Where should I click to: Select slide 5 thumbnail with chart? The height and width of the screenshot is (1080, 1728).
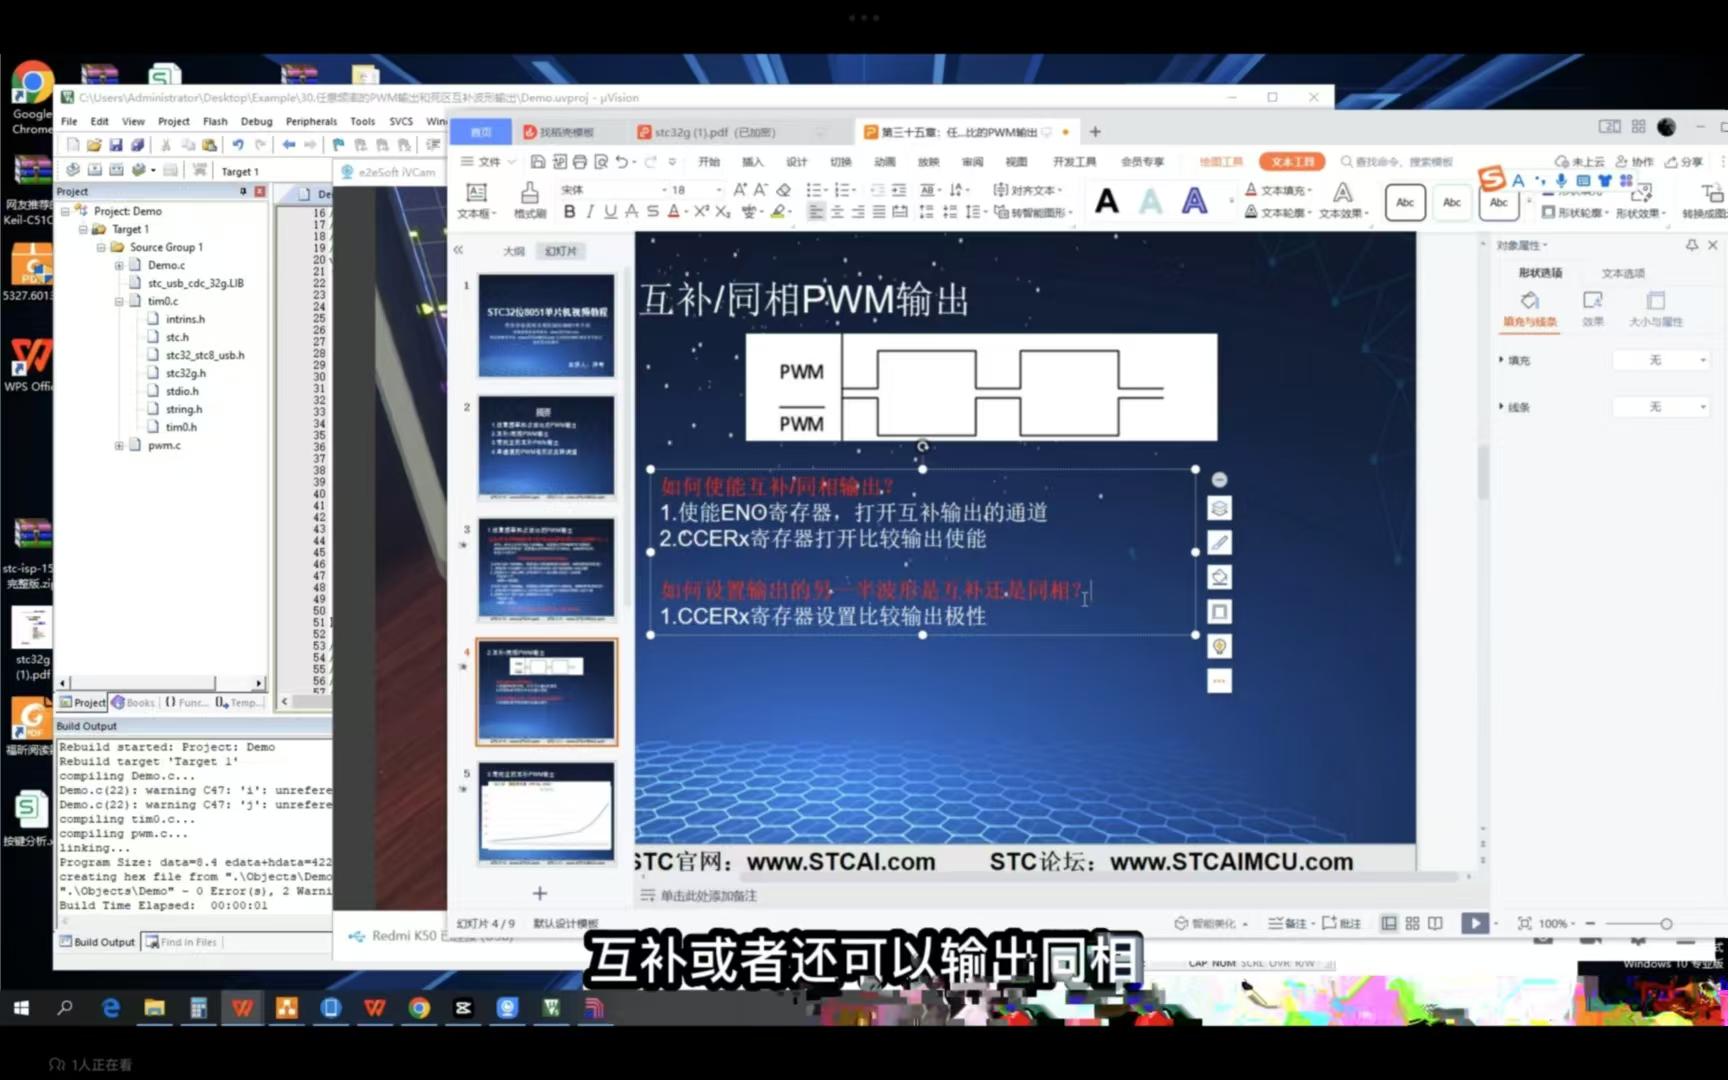(546, 814)
